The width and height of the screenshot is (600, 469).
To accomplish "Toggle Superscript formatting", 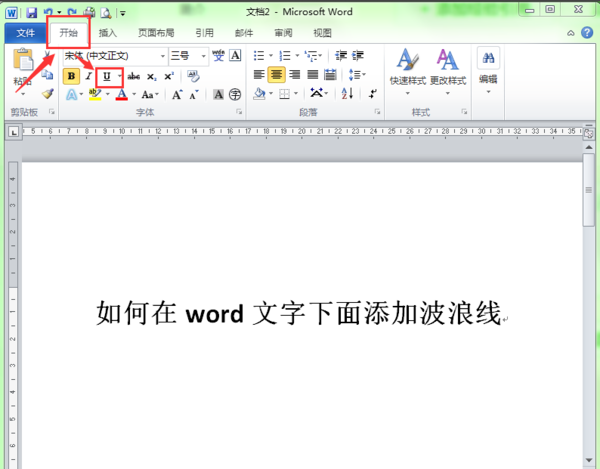I will (x=169, y=76).
